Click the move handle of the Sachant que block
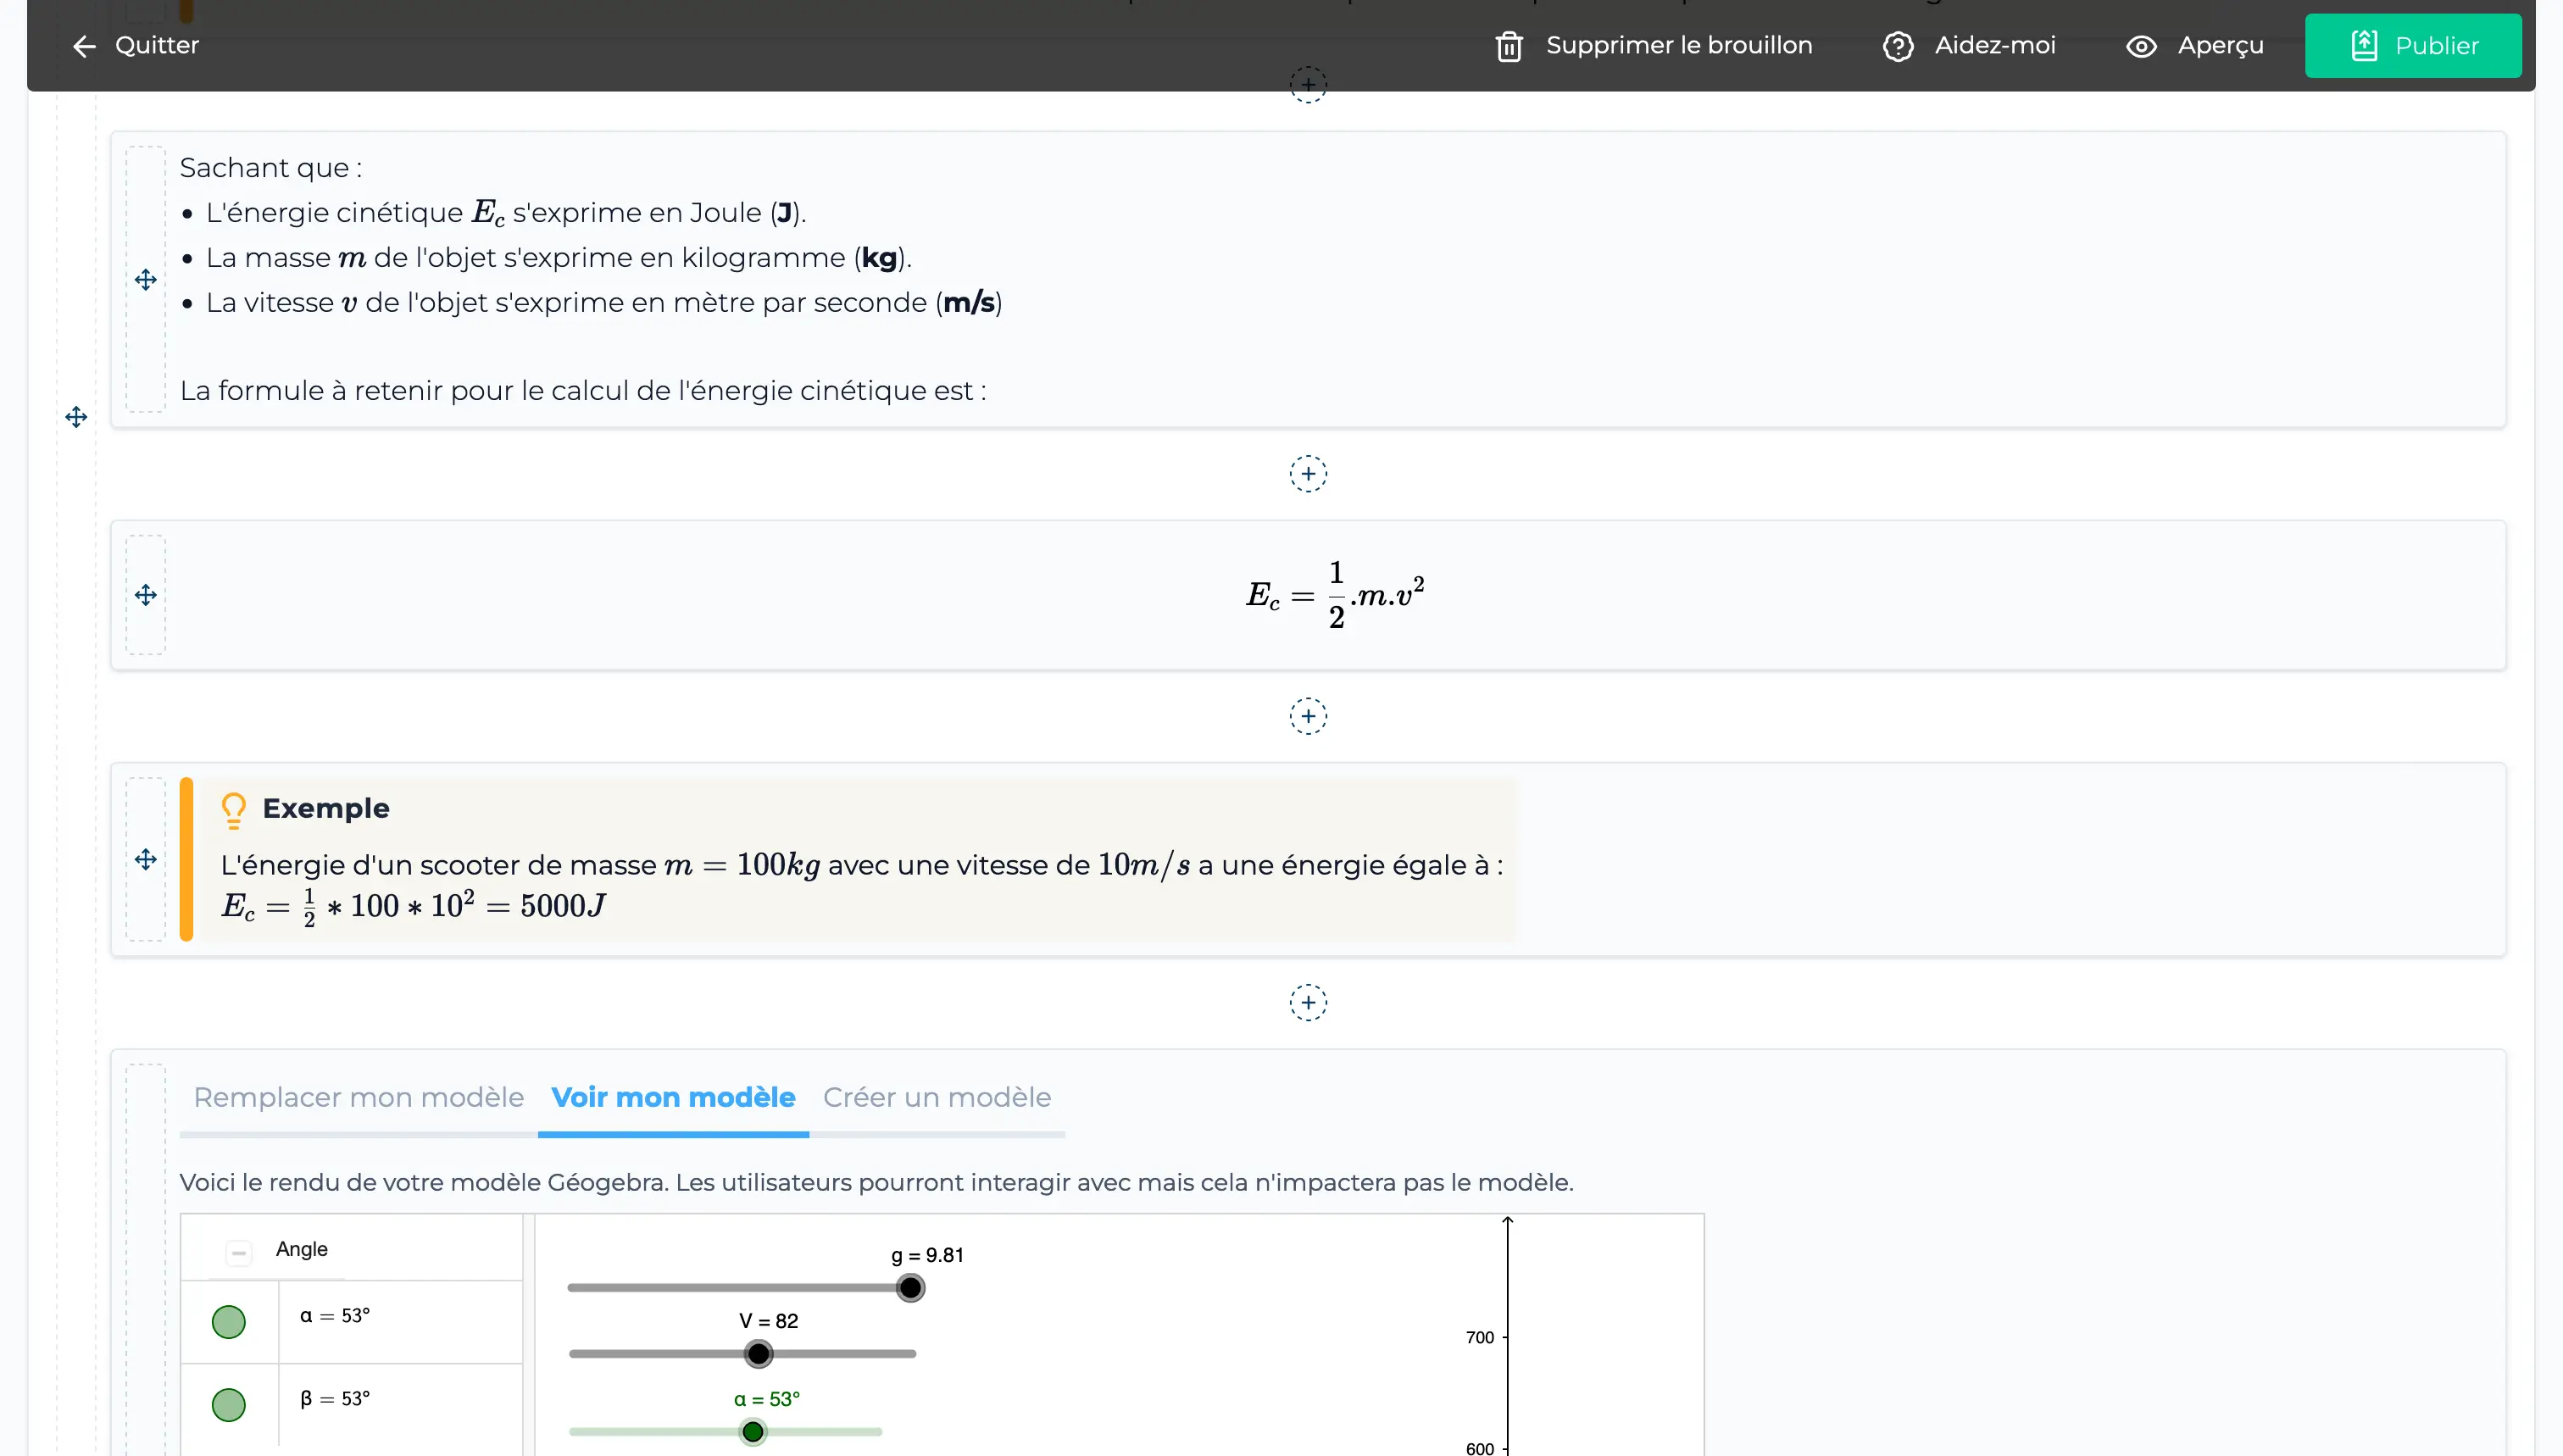The width and height of the screenshot is (2563, 1456). [x=146, y=279]
